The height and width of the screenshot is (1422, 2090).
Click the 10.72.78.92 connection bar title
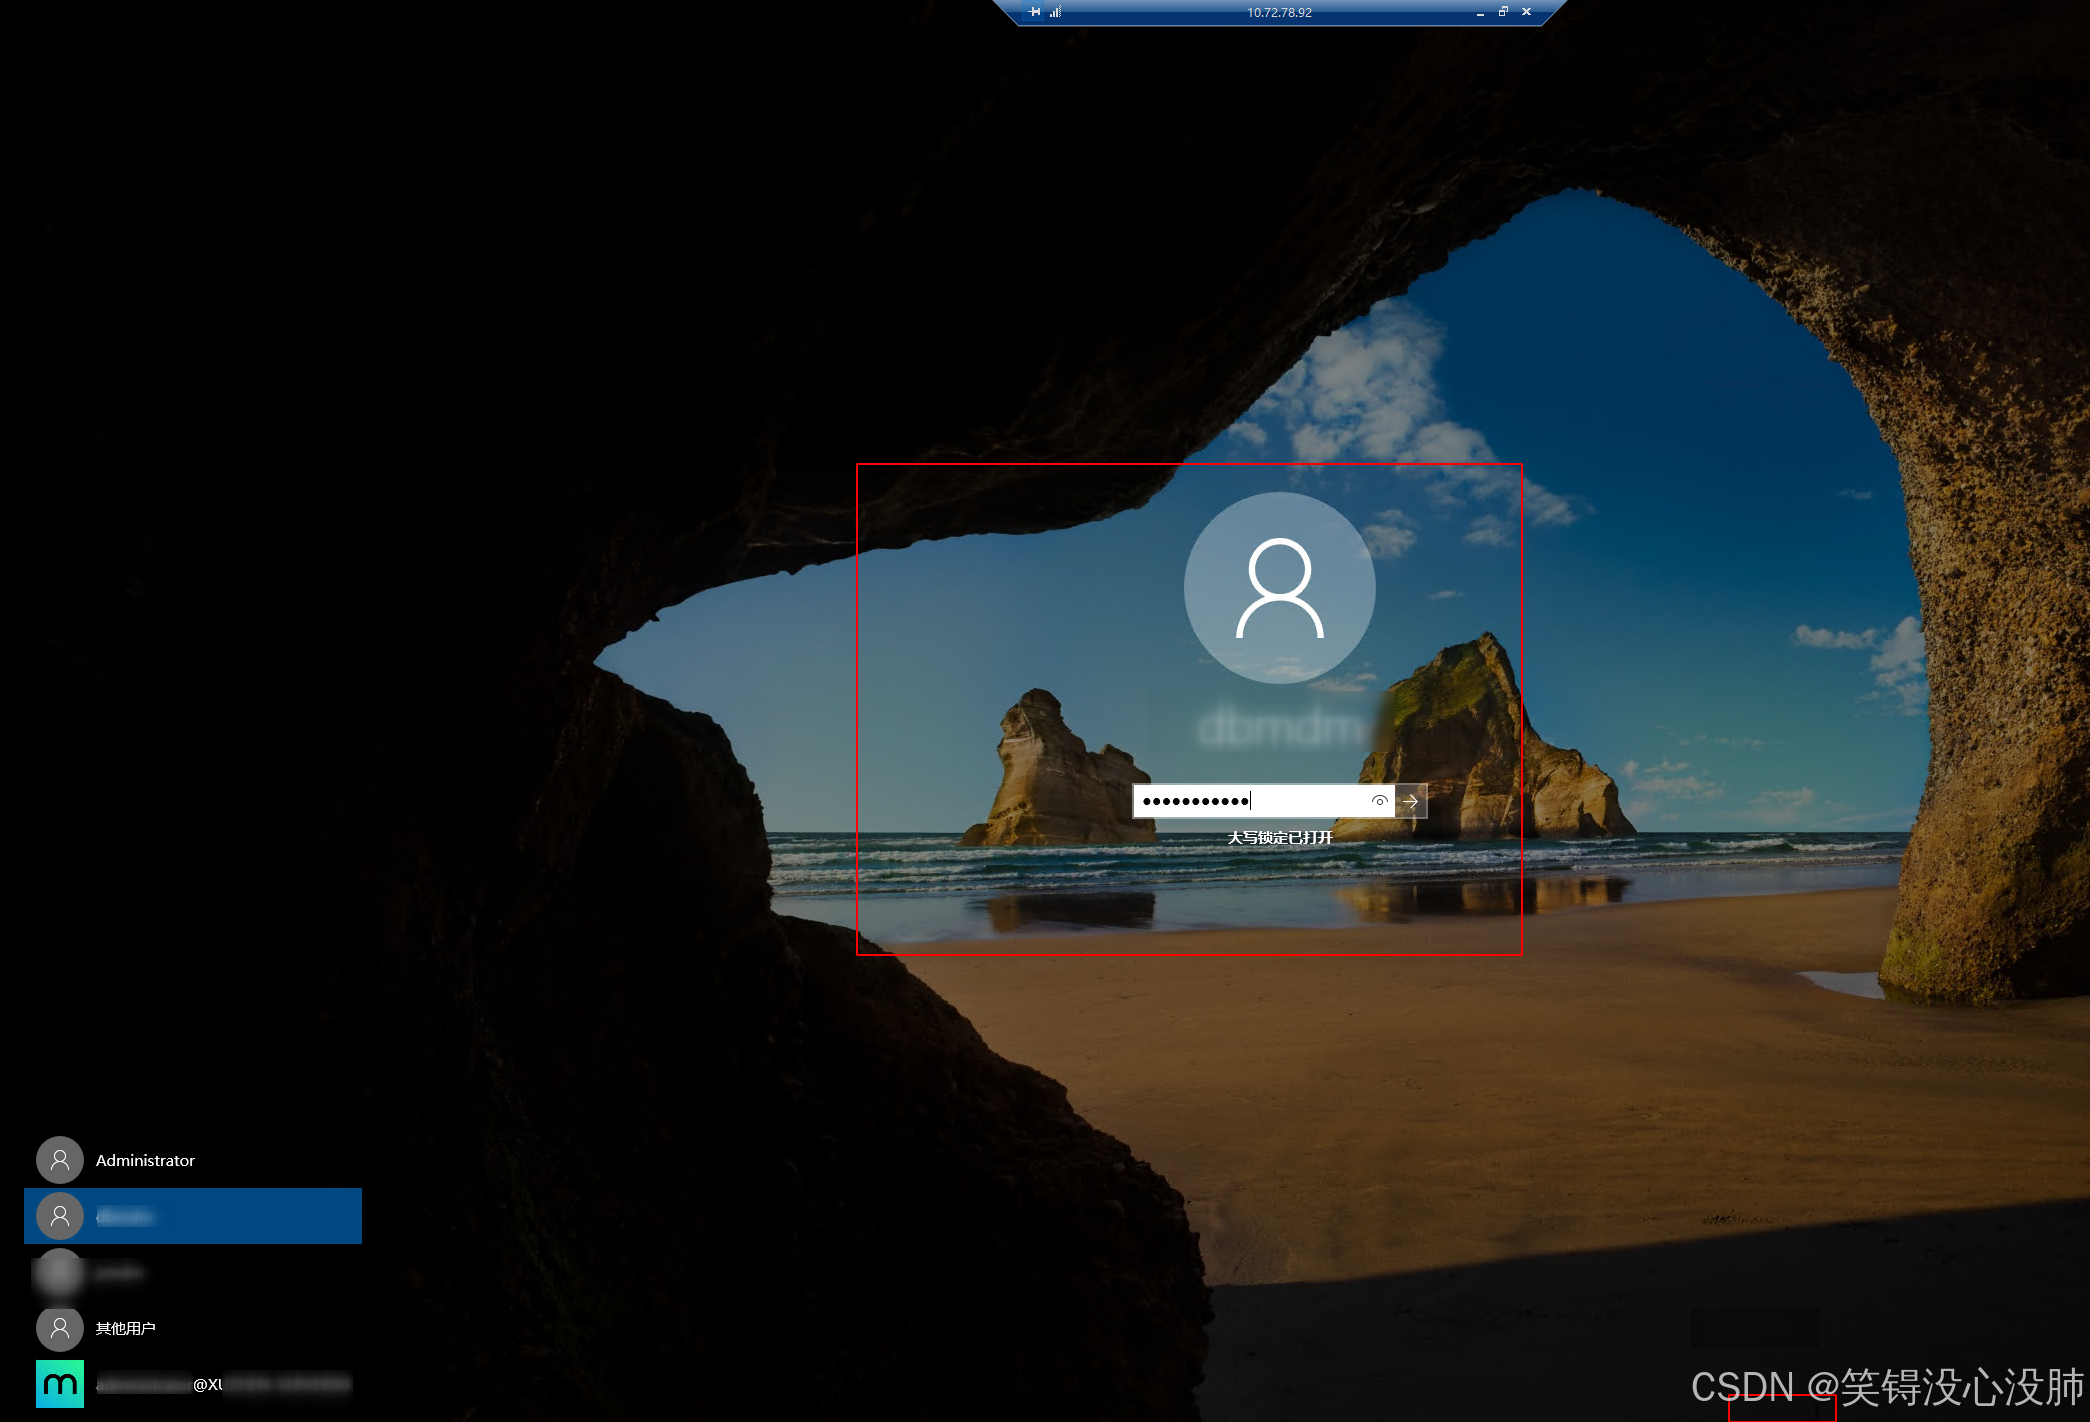pos(1279,13)
